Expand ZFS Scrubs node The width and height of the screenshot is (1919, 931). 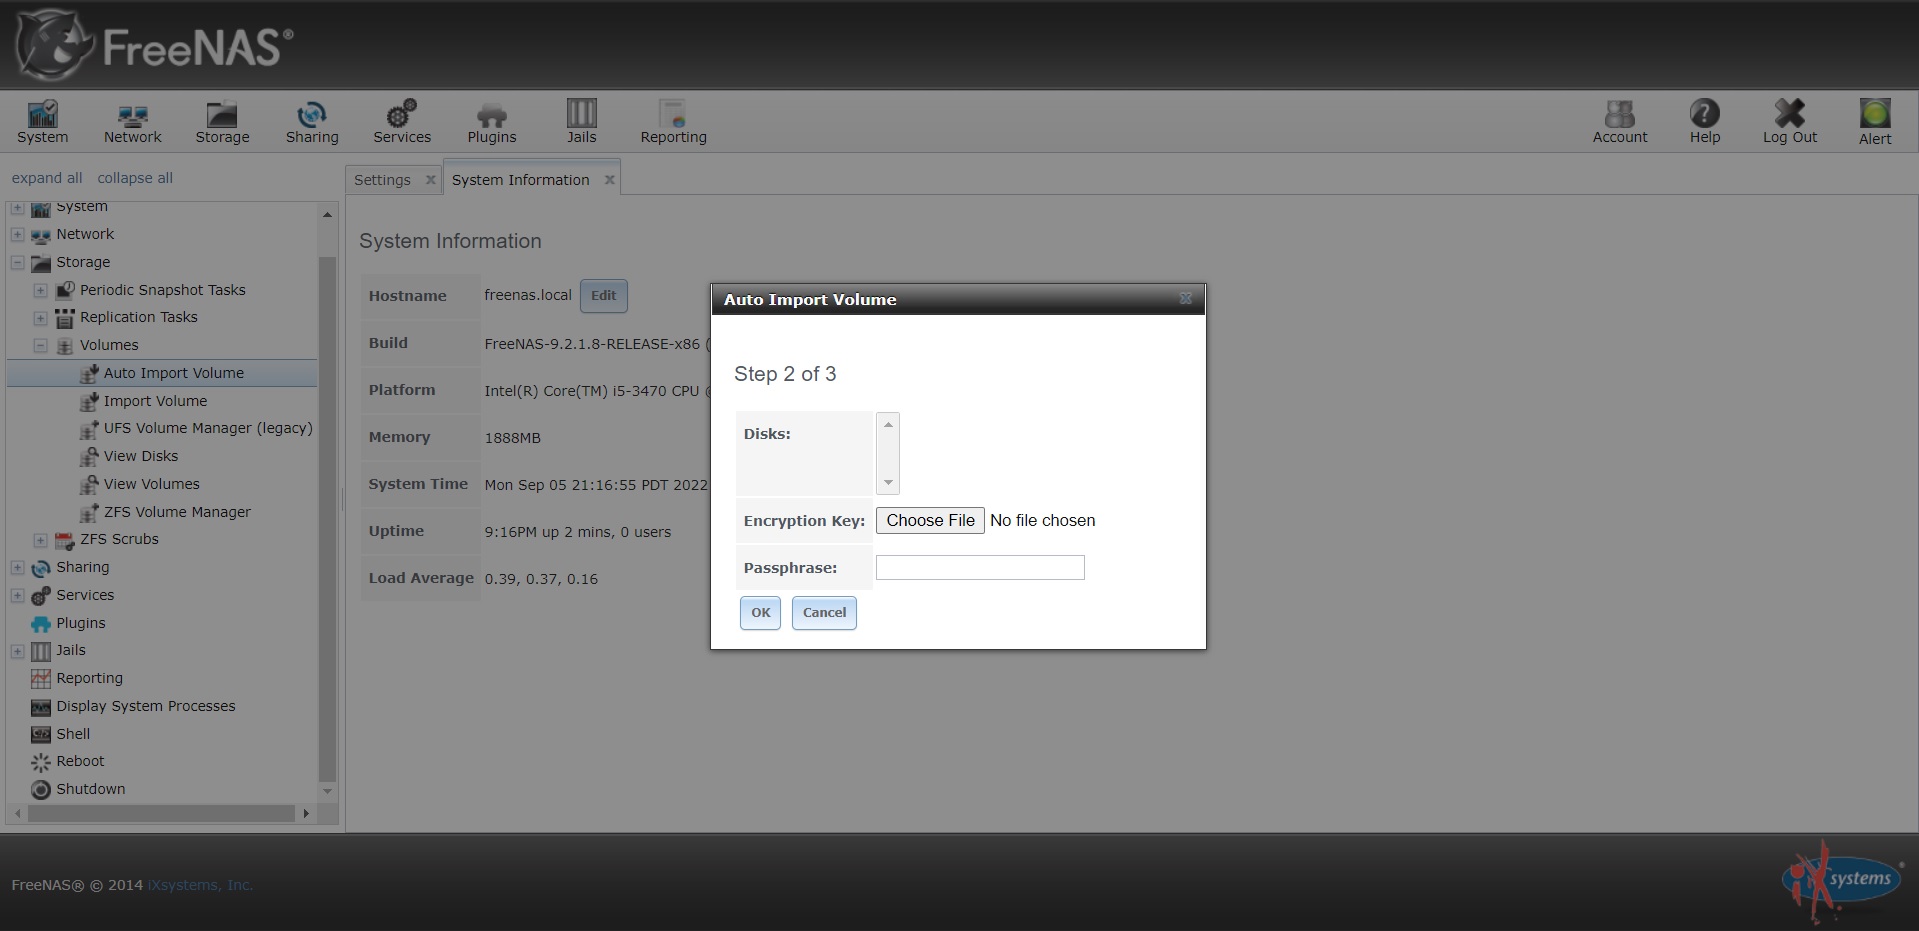tap(40, 540)
